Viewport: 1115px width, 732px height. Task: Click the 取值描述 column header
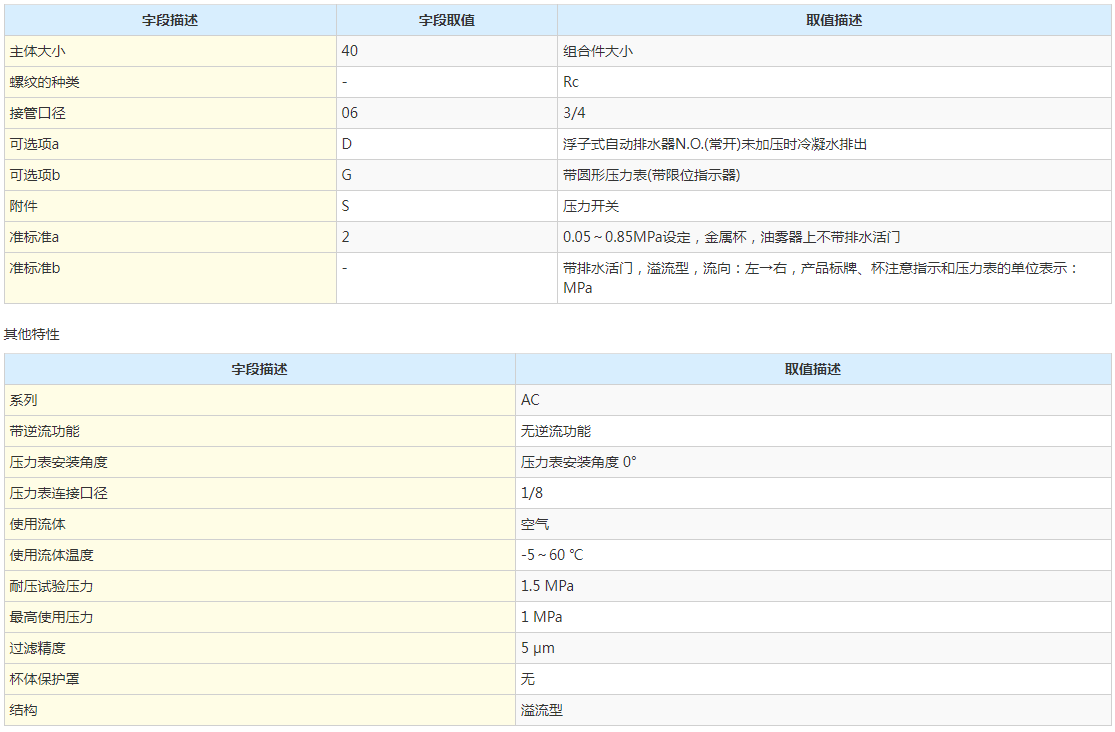[x=834, y=19]
